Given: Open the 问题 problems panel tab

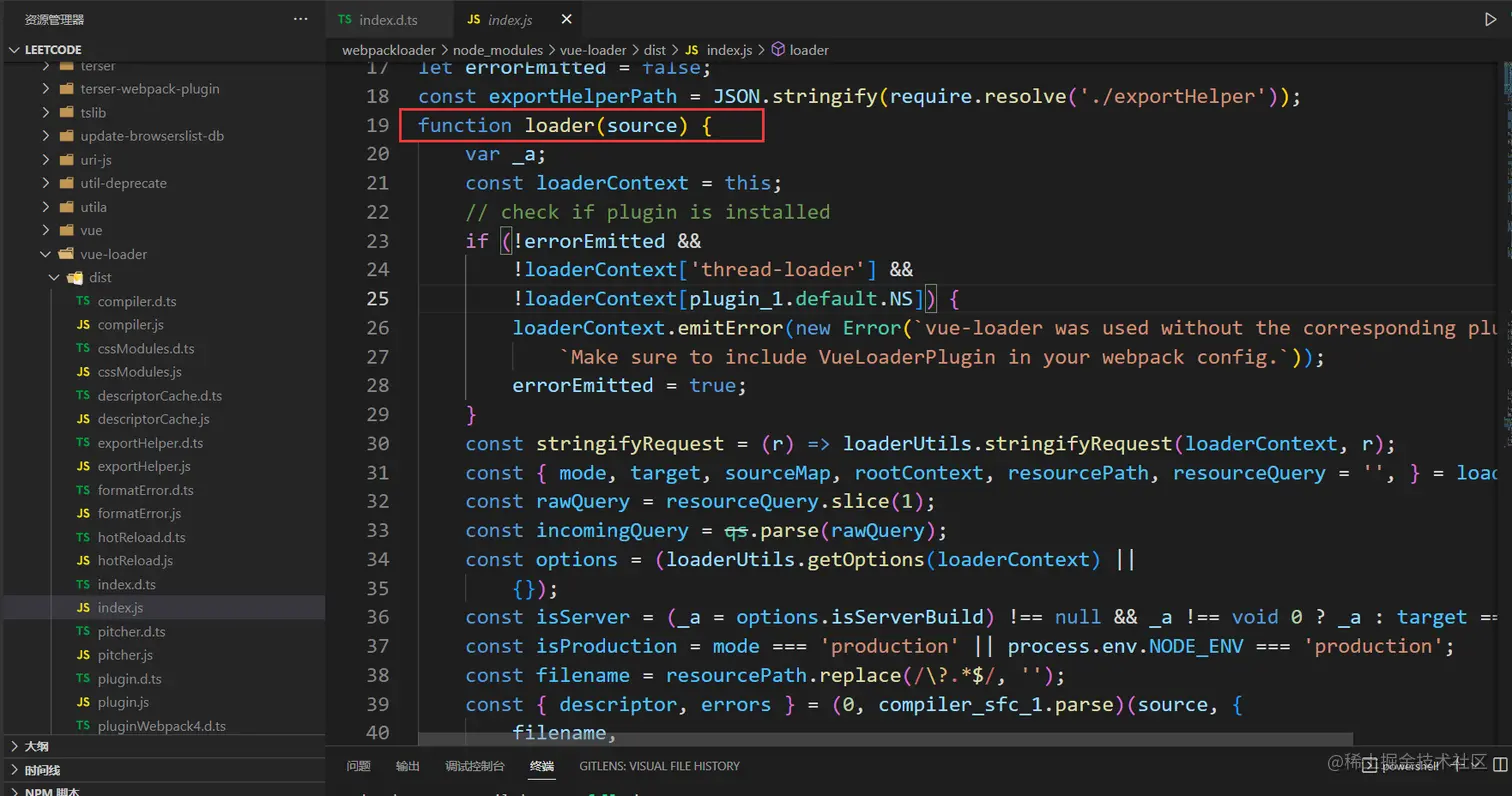Looking at the screenshot, I should click(x=358, y=766).
